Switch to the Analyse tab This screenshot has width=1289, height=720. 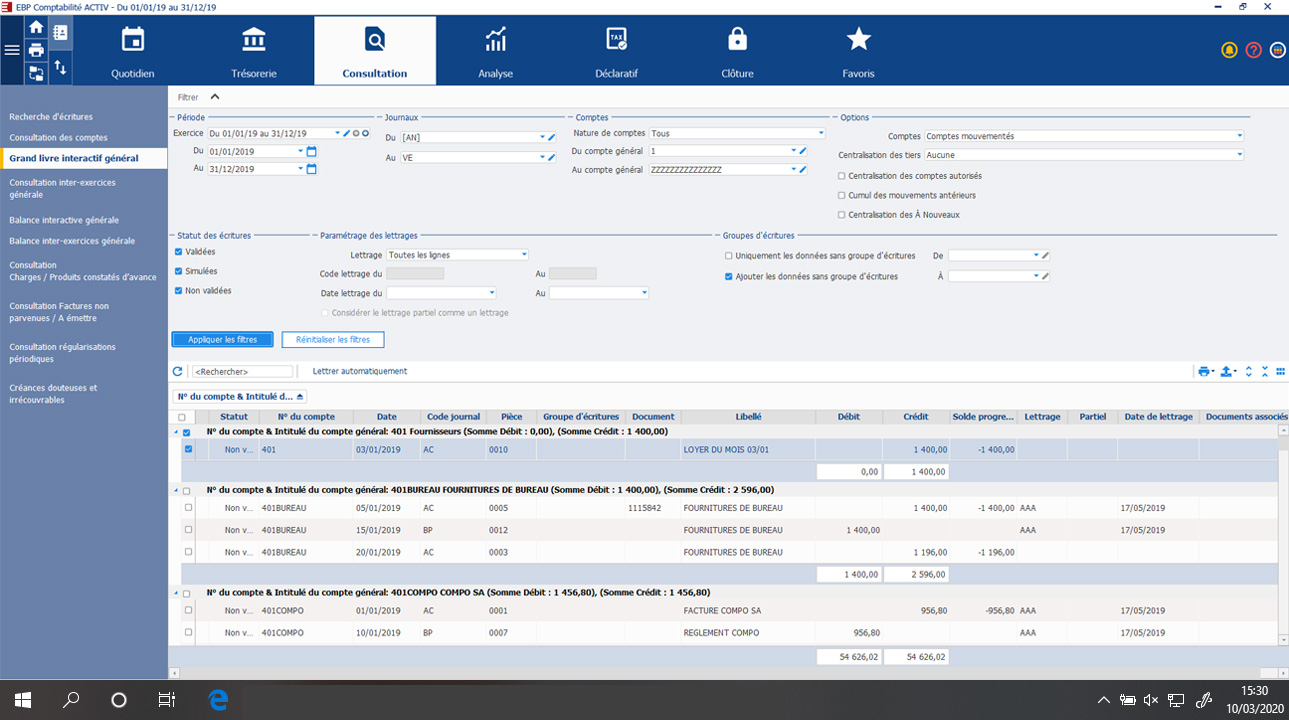495,50
